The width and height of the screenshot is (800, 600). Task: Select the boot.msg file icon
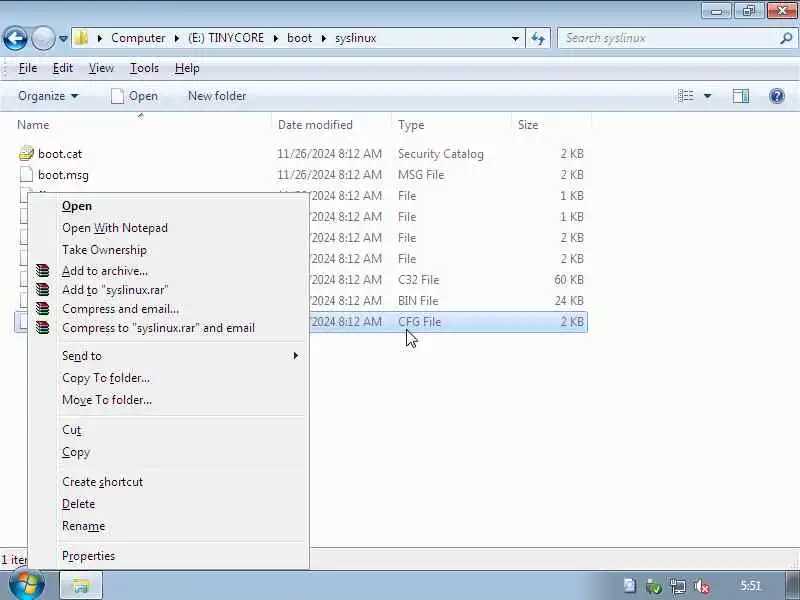tap(26, 174)
